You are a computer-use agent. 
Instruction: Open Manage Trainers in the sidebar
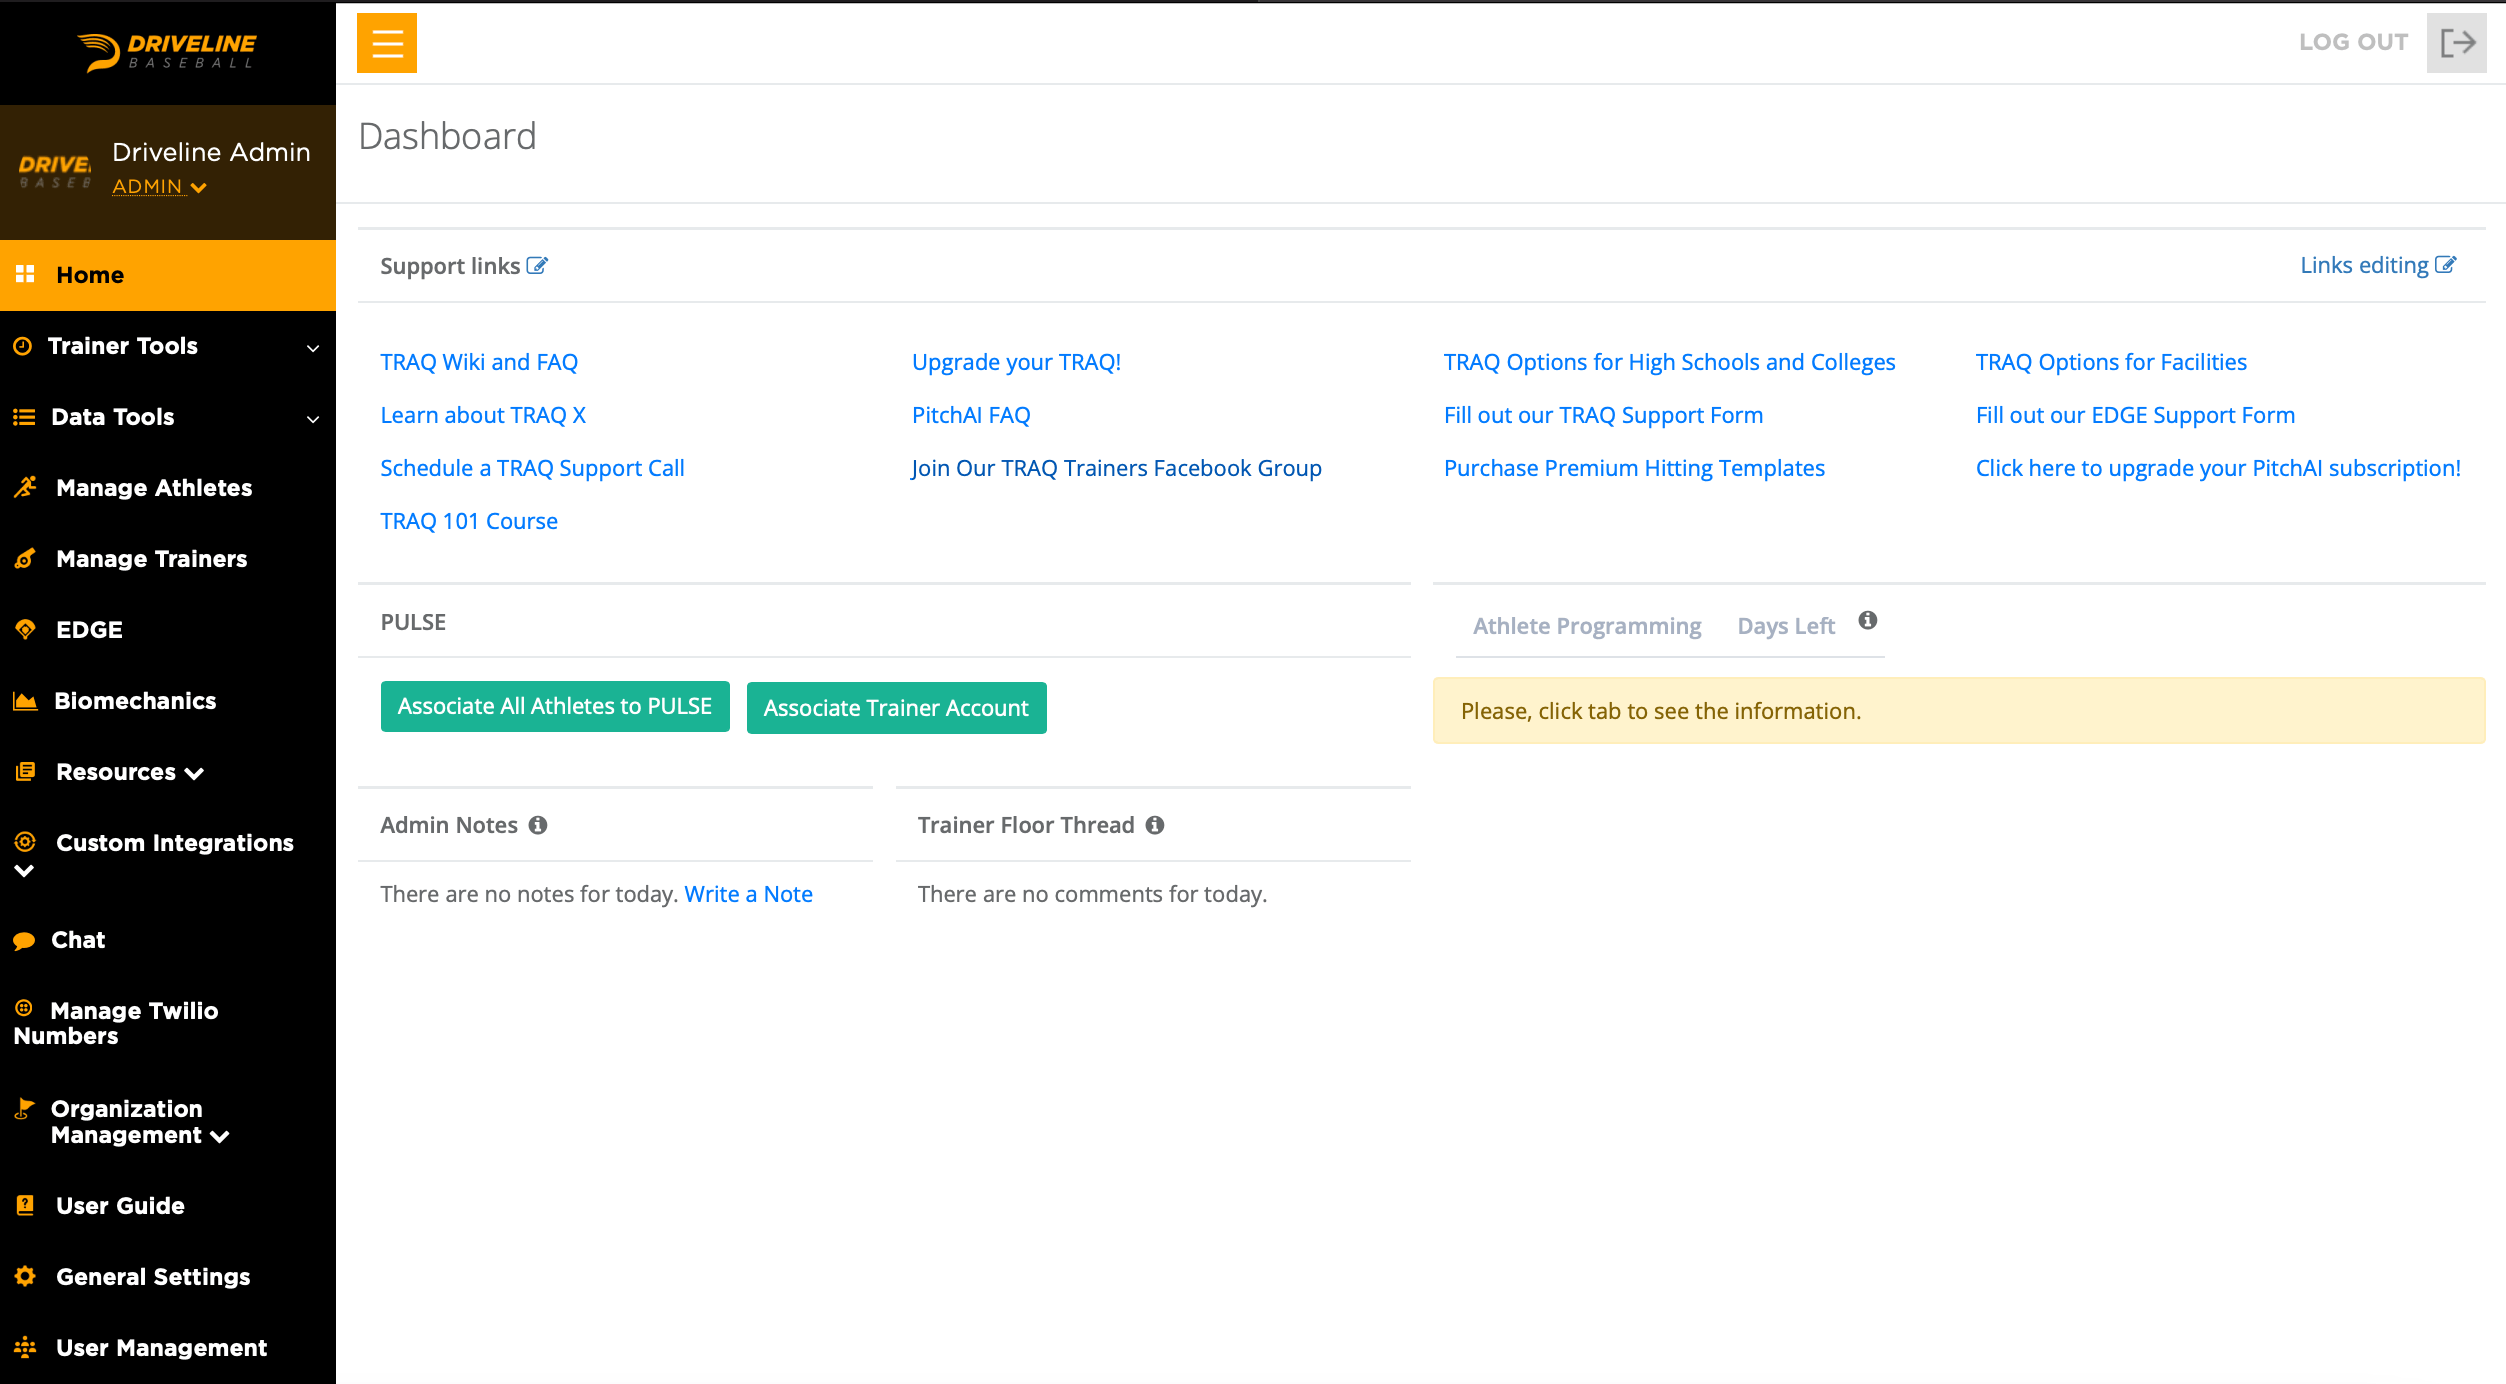coord(168,558)
